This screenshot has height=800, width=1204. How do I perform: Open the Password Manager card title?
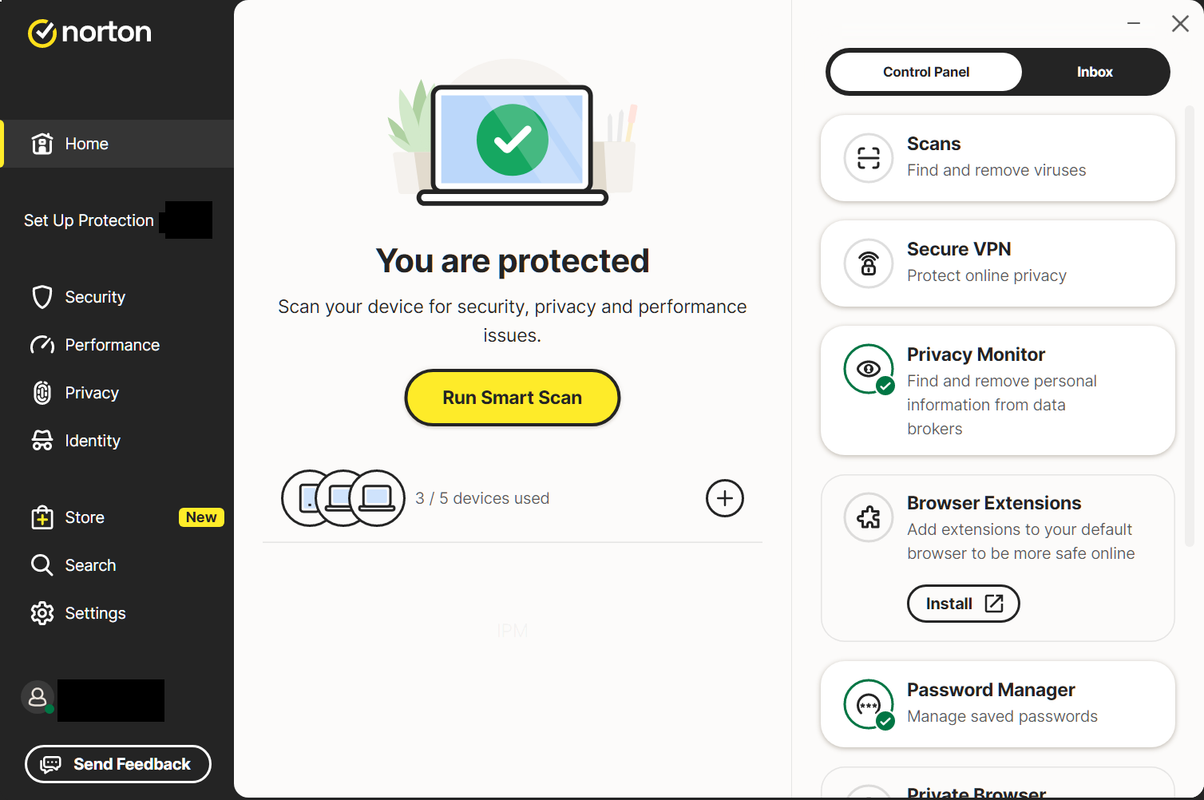(x=991, y=690)
